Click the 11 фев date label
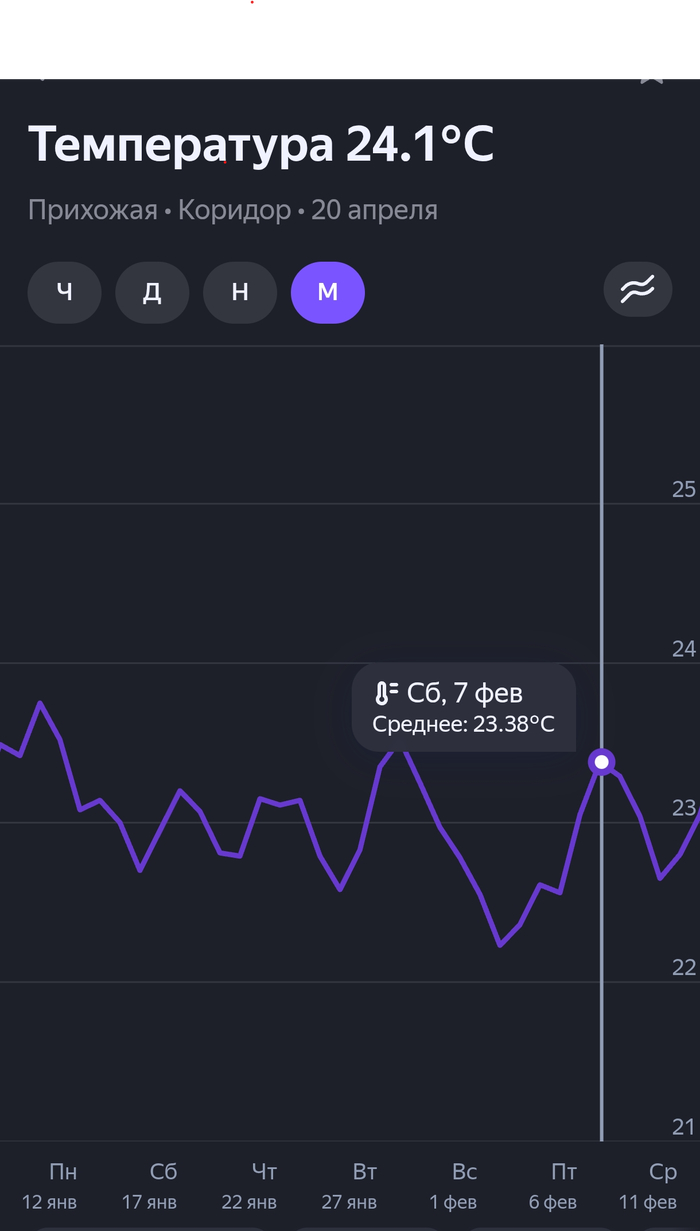Viewport: 700px width, 1231px height. click(x=648, y=1202)
